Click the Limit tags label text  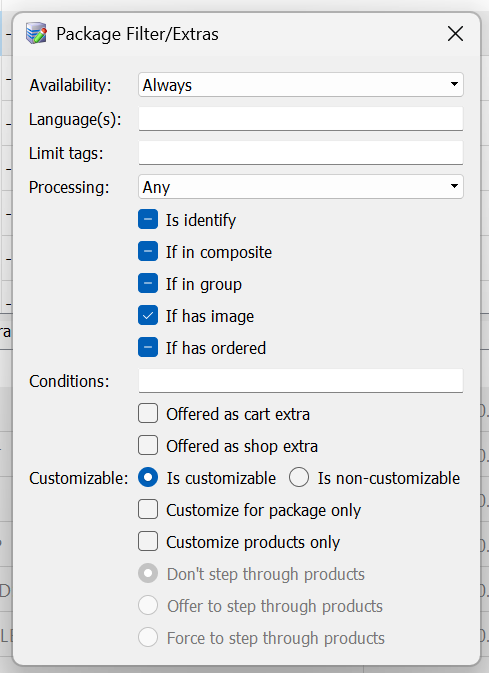pos(66,153)
